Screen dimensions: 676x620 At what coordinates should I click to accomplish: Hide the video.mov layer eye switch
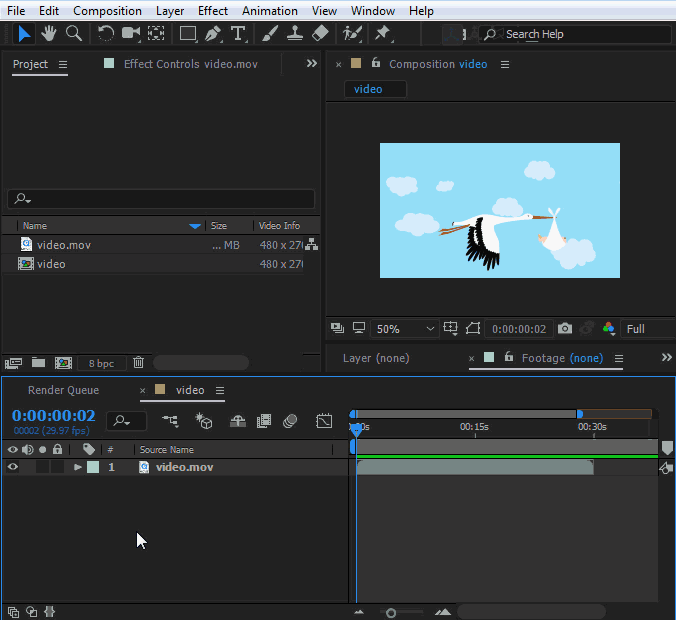coord(13,467)
